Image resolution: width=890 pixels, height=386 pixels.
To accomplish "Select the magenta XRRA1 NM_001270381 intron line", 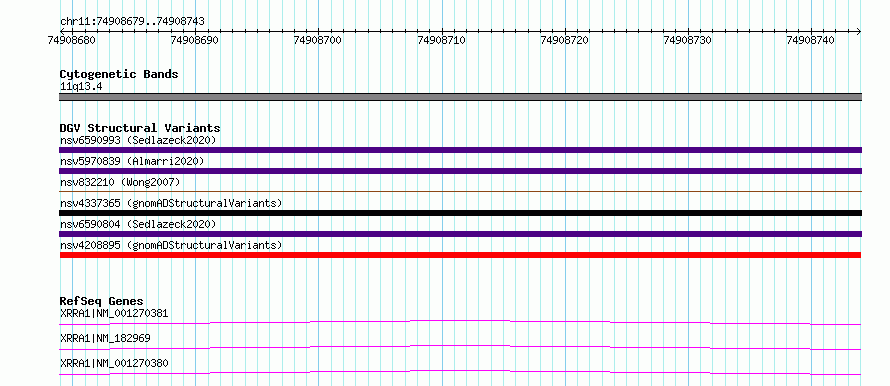I will [x=460, y=322].
